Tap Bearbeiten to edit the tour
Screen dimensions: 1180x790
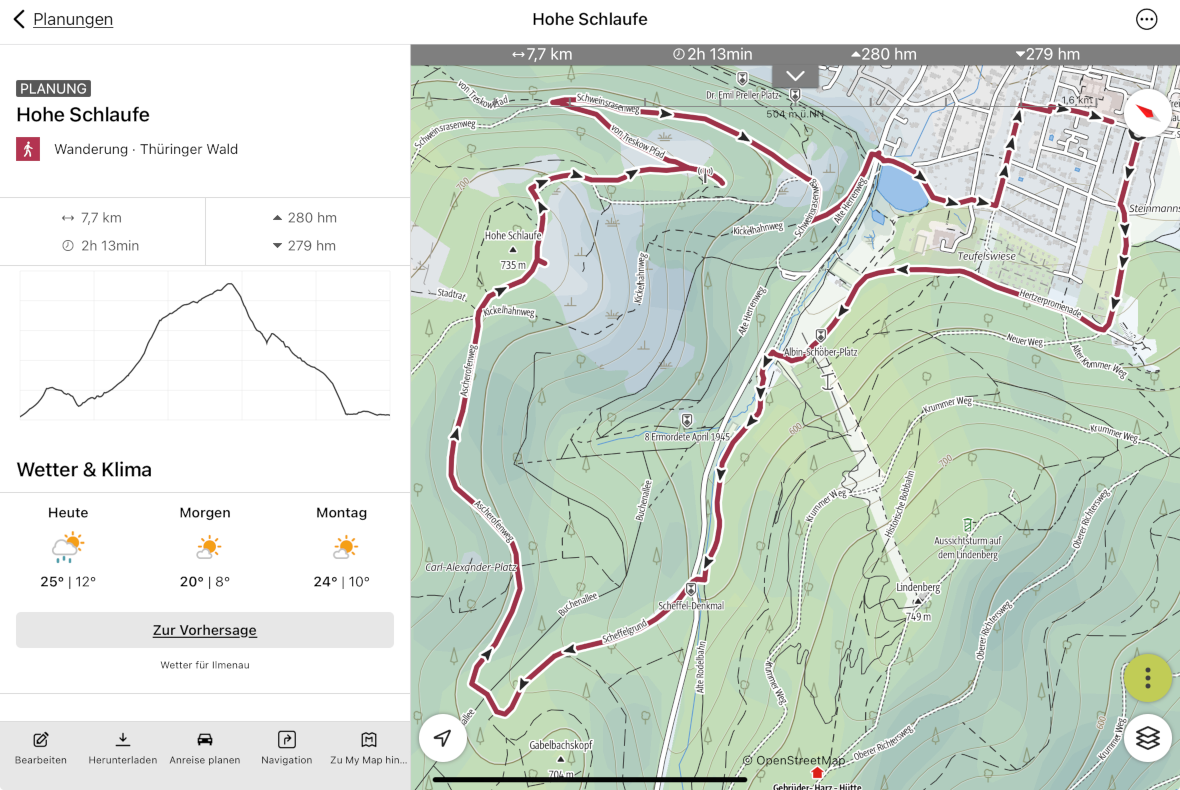tap(41, 748)
